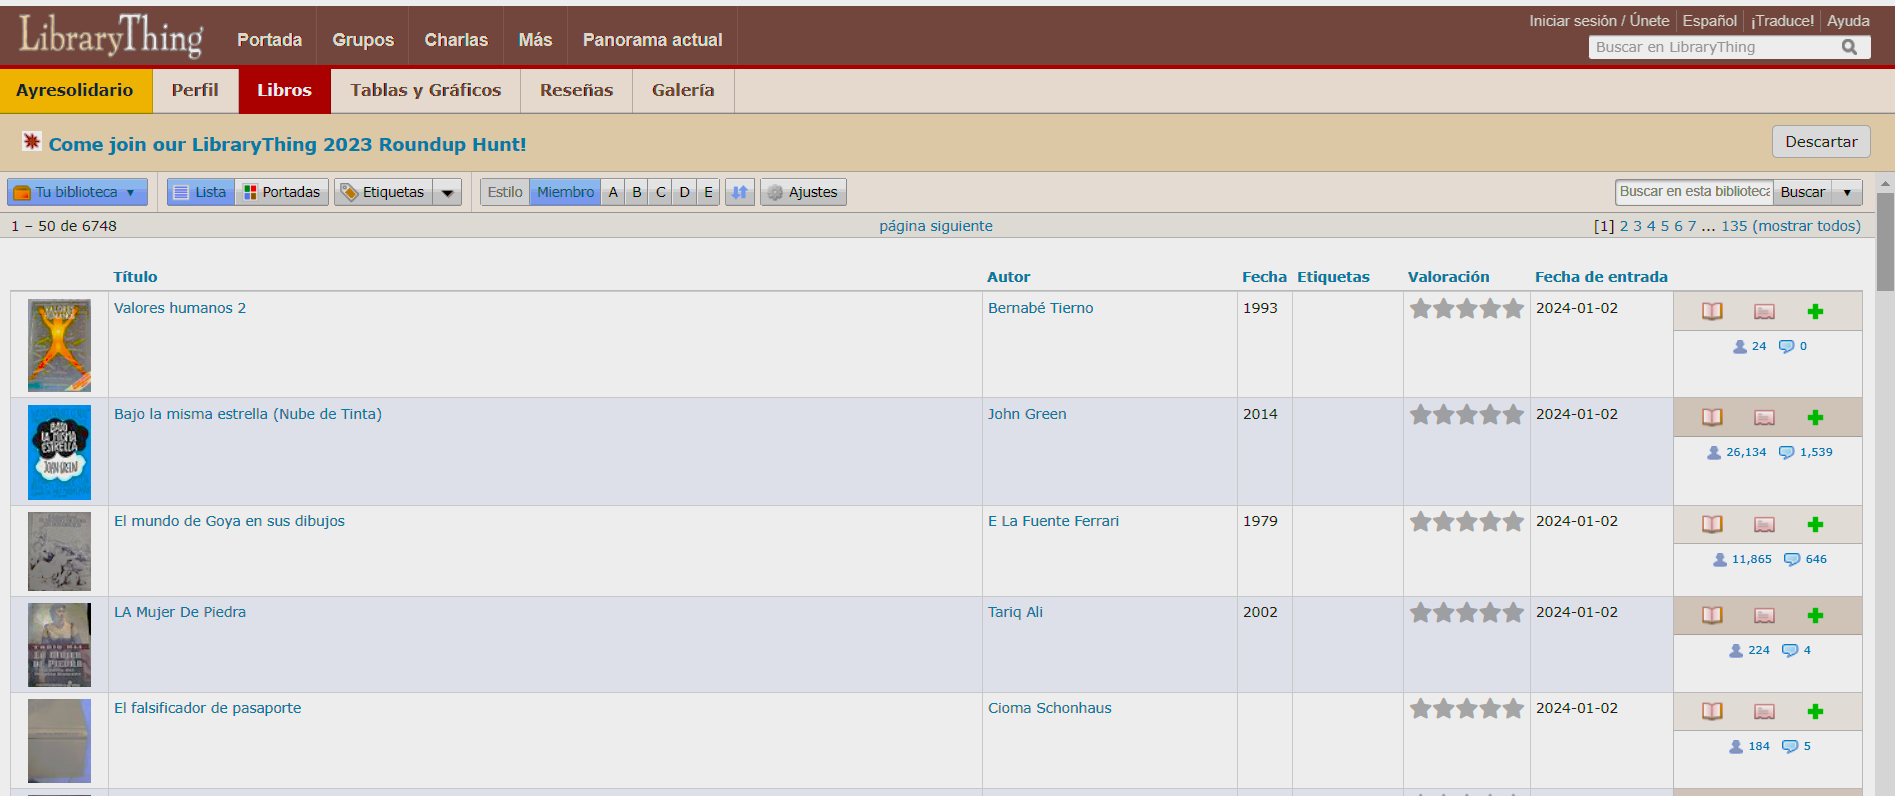The image size is (1895, 796).
Task: Open book details icon for El mundo de Goya
Action: point(1712,524)
